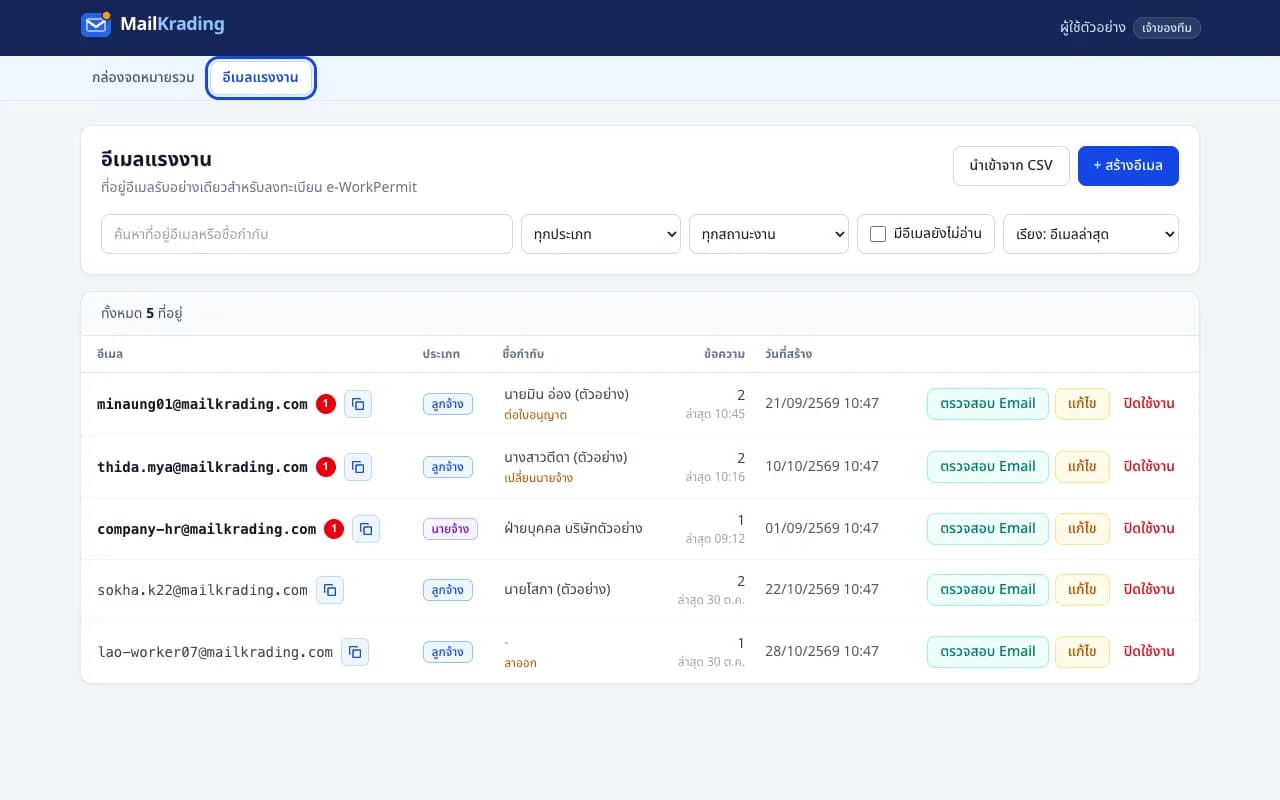Click ตรวจสอบ Email for thida.mya
This screenshot has width=1280, height=800.
(988, 467)
